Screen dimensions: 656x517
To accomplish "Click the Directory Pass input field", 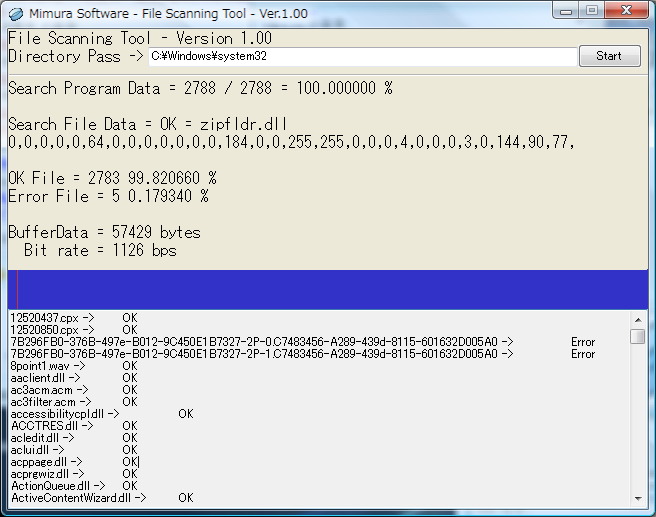I will point(363,56).
